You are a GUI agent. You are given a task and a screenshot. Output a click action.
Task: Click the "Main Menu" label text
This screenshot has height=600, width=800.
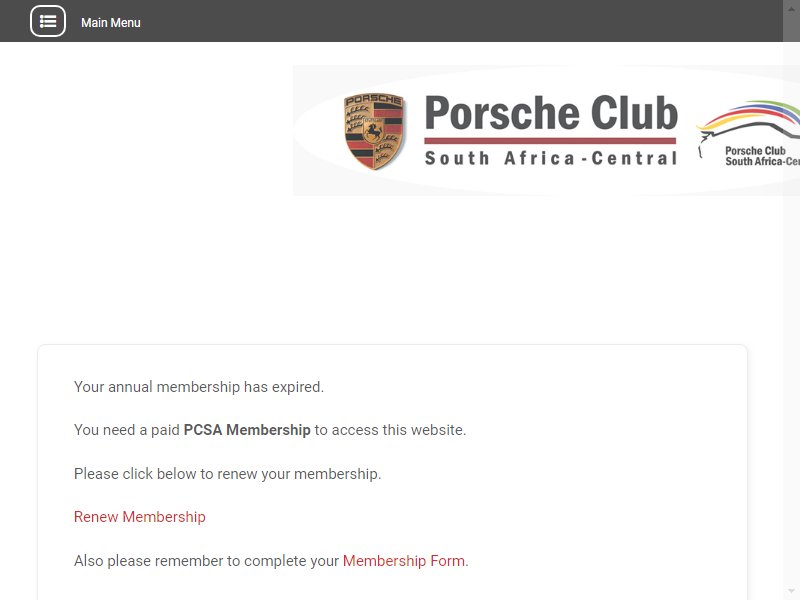click(x=111, y=23)
